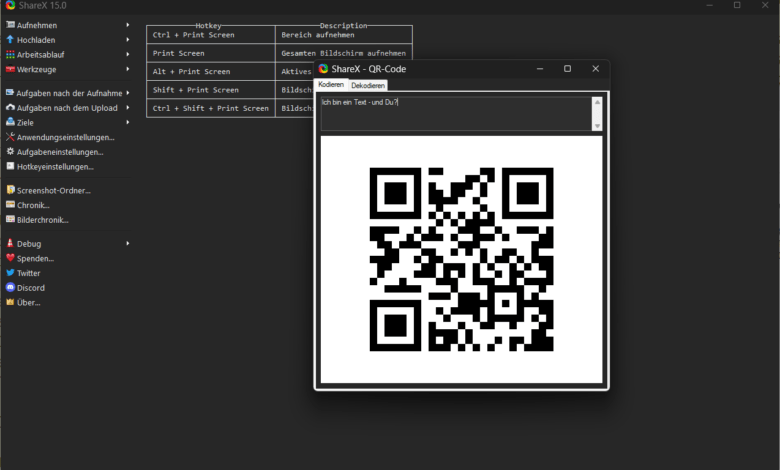Open the Ziele menu
Image resolution: width=780 pixels, height=470 pixels.
click(x=25, y=122)
